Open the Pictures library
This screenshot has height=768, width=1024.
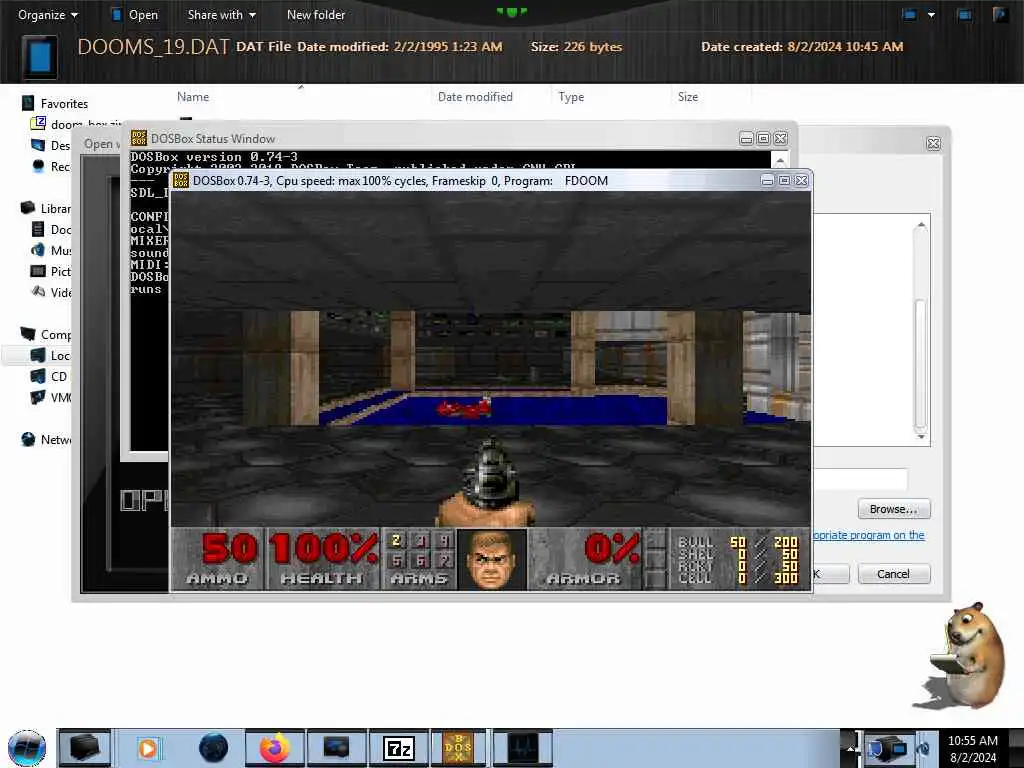tap(51, 271)
